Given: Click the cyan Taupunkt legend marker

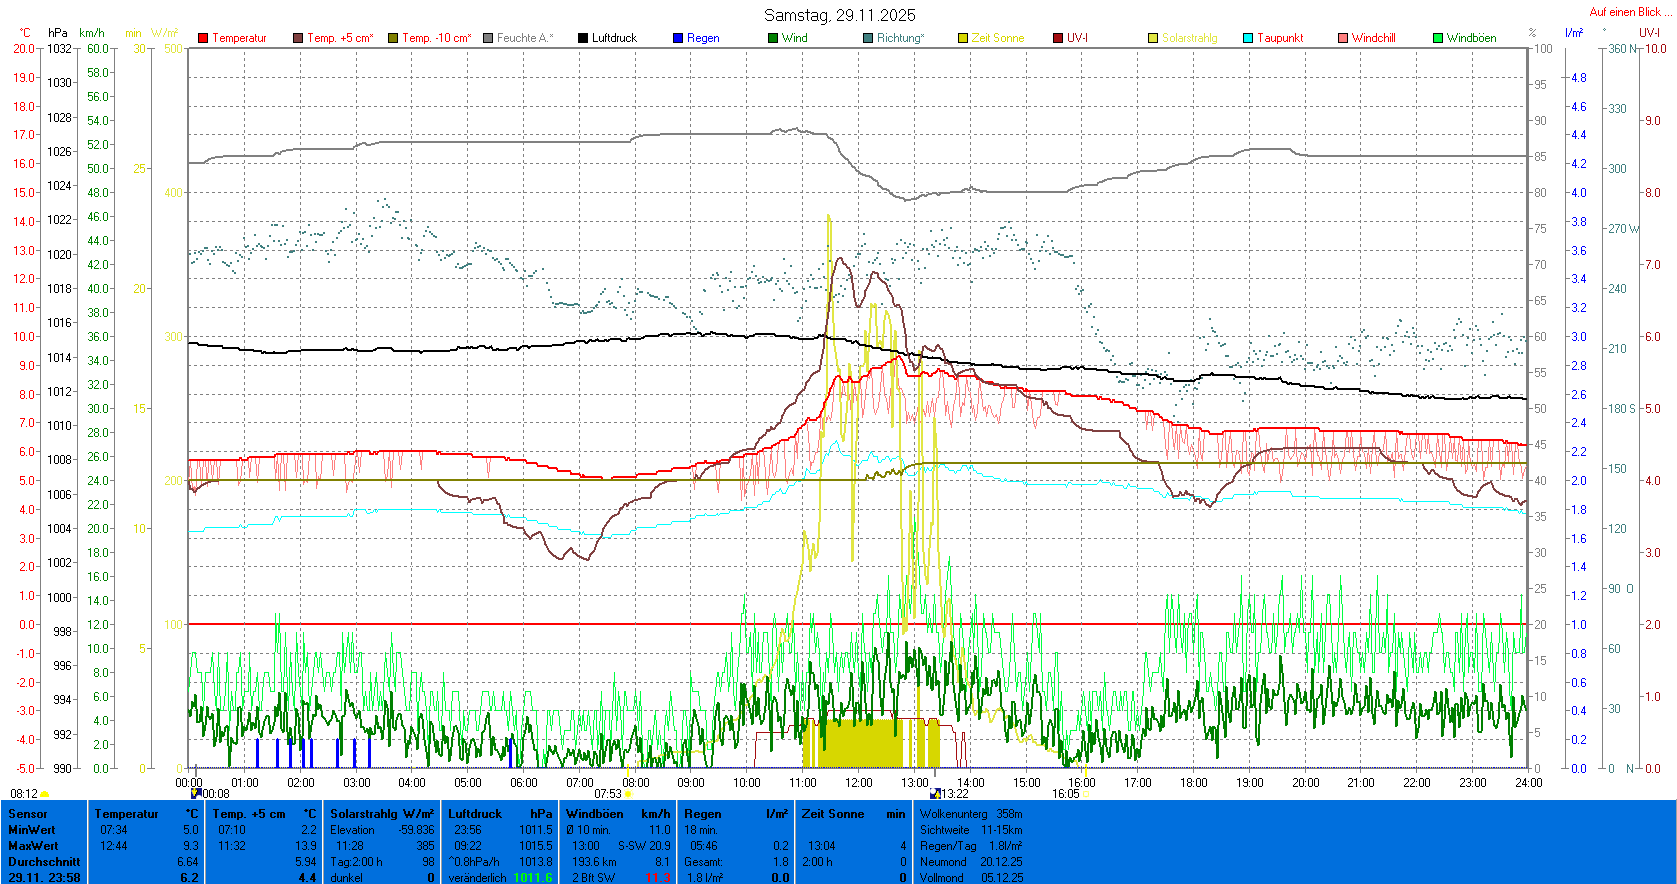Looking at the screenshot, I should [x=1248, y=38].
